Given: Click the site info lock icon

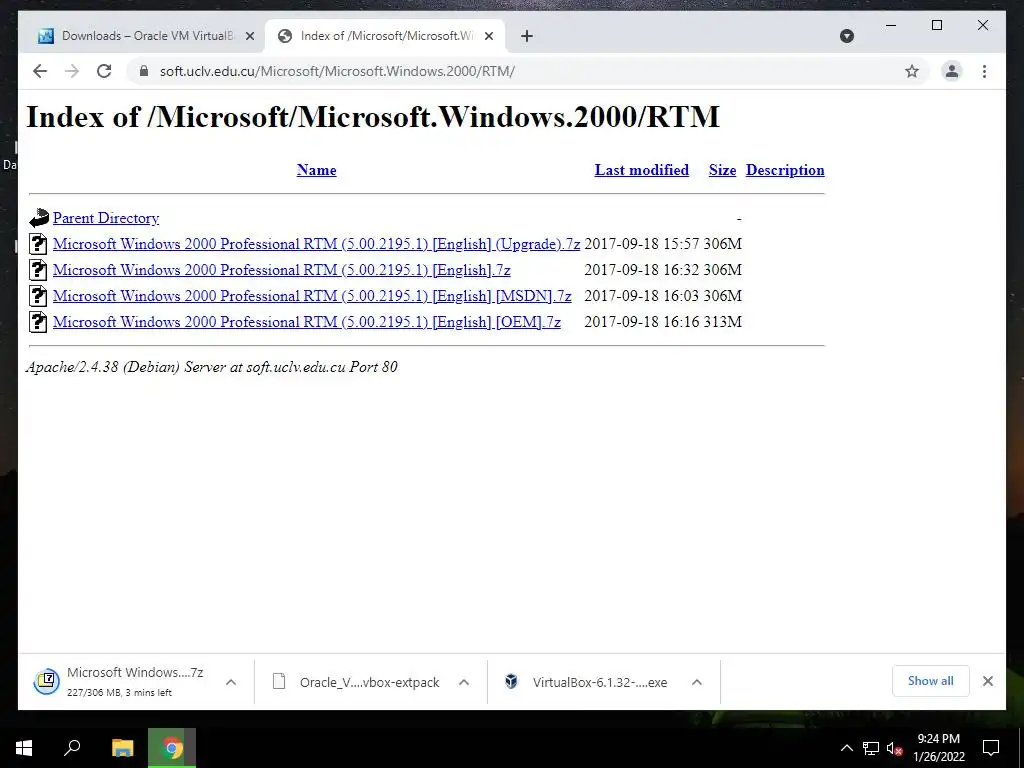Looking at the screenshot, I should pos(144,71).
